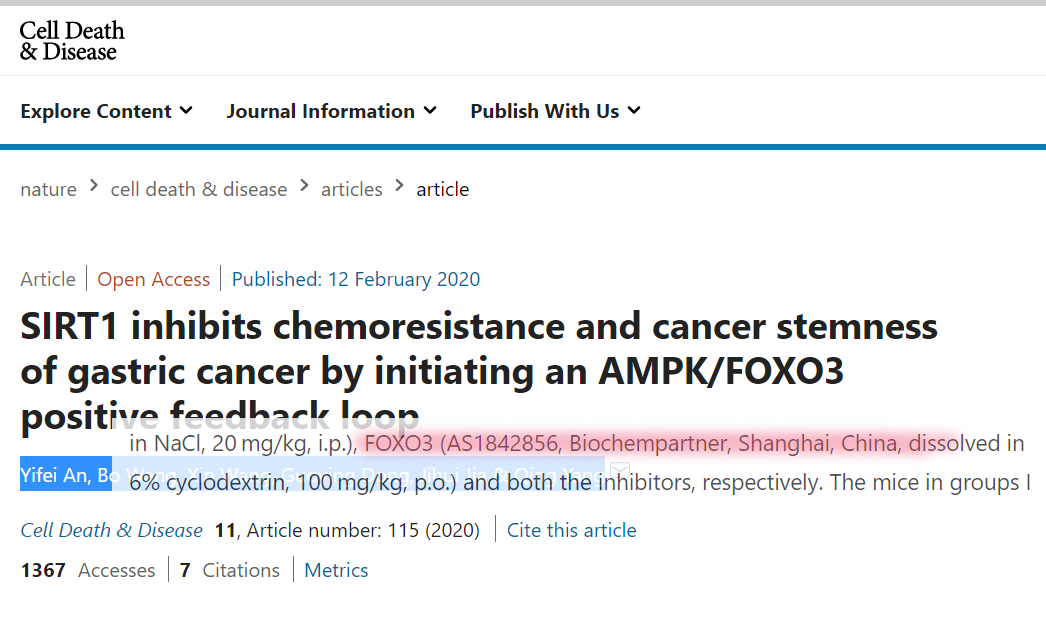Expand the Explore Content menu
Viewport: 1046px width, 635px height.
(107, 111)
